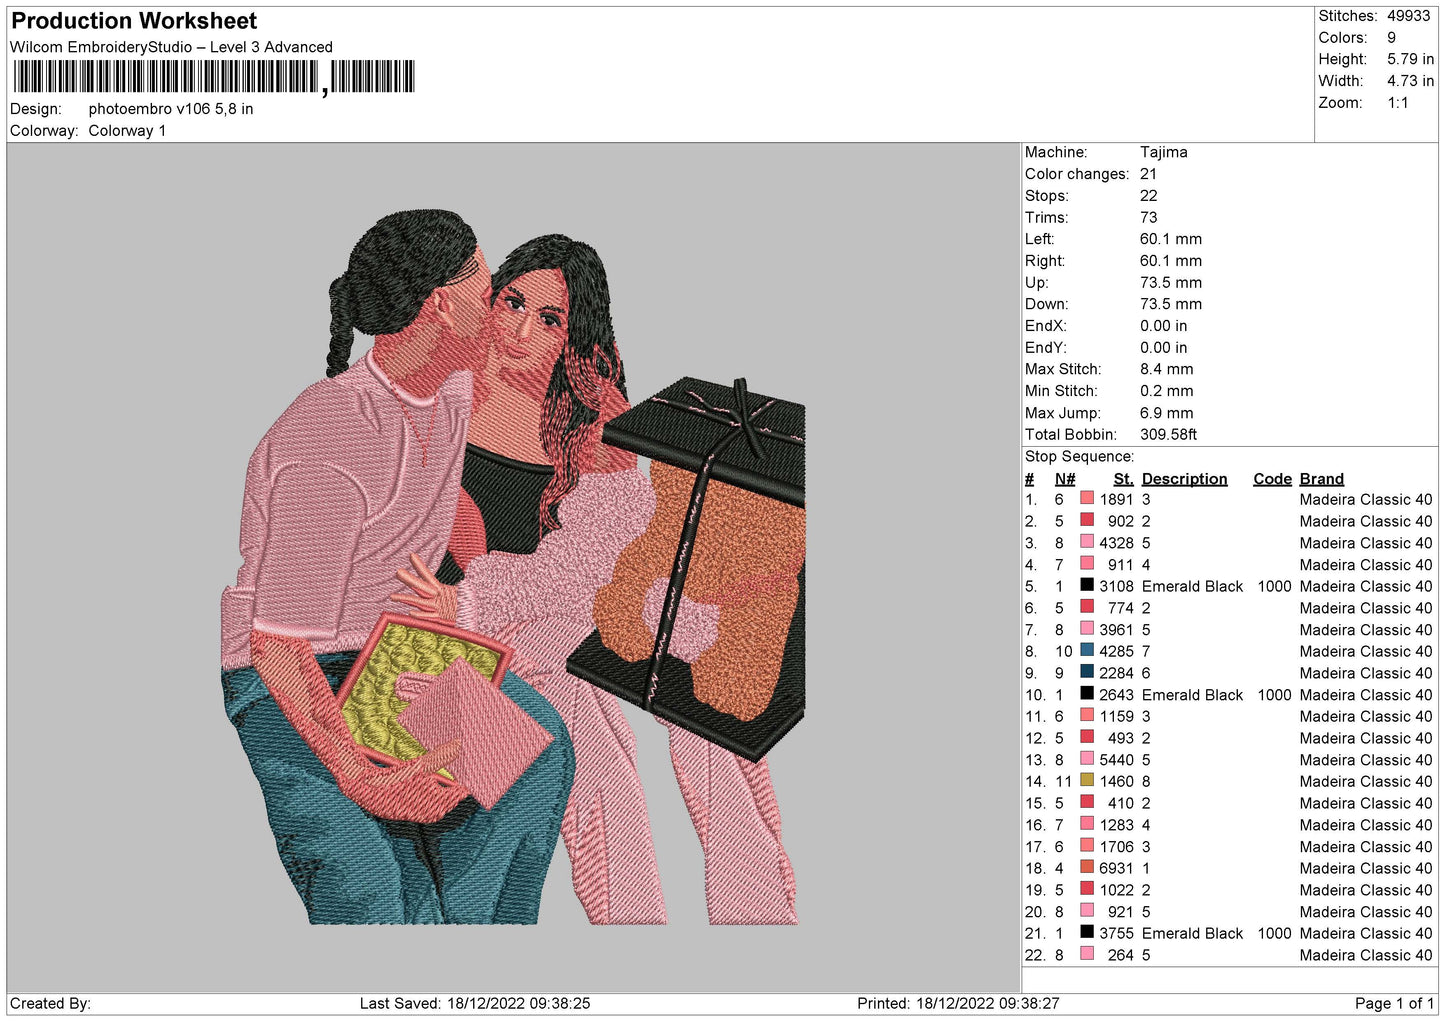Click the Width value '4.73 in'
Screen dimensions: 1445x1021
click(x=1410, y=81)
